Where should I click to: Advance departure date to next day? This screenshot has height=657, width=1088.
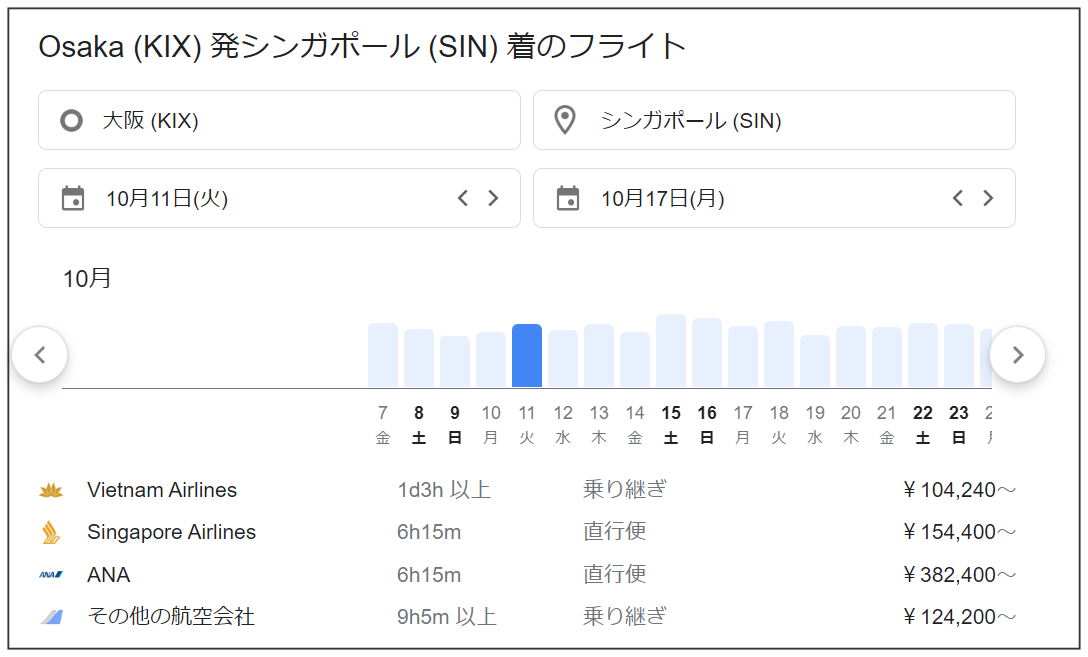coord(493,198)
